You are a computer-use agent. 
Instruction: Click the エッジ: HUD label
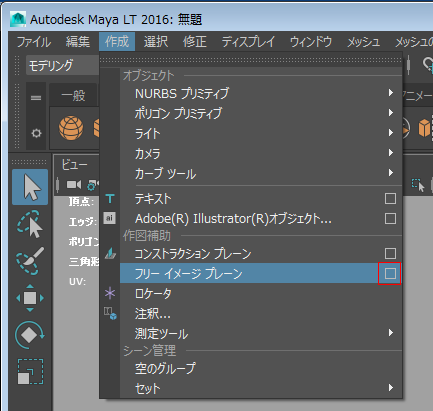pyautogui.click(x=82, y=221)
